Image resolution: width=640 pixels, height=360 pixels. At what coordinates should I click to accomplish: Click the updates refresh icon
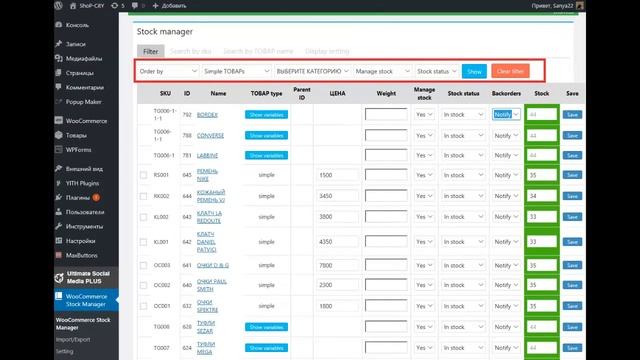click(115, 6)
